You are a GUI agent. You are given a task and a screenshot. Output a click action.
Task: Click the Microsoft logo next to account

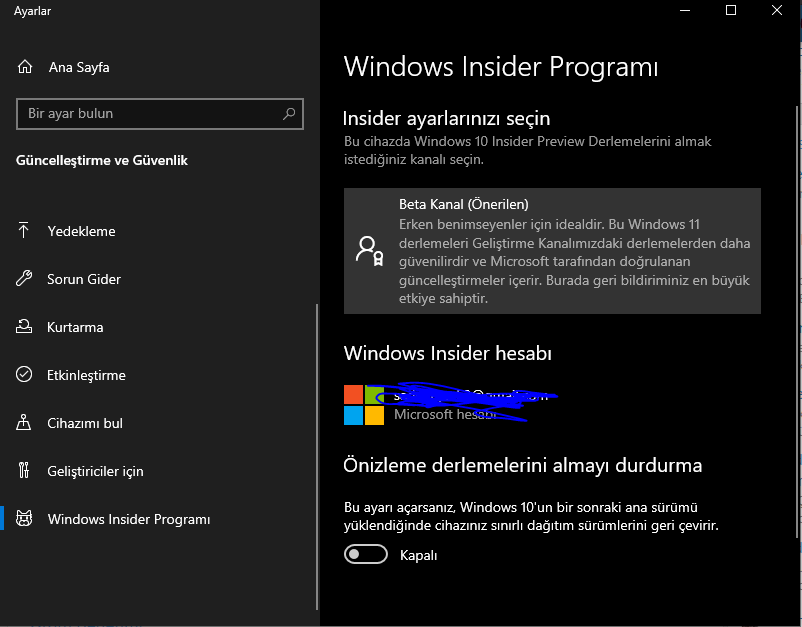pyautogui.click(x=364, y=405)
